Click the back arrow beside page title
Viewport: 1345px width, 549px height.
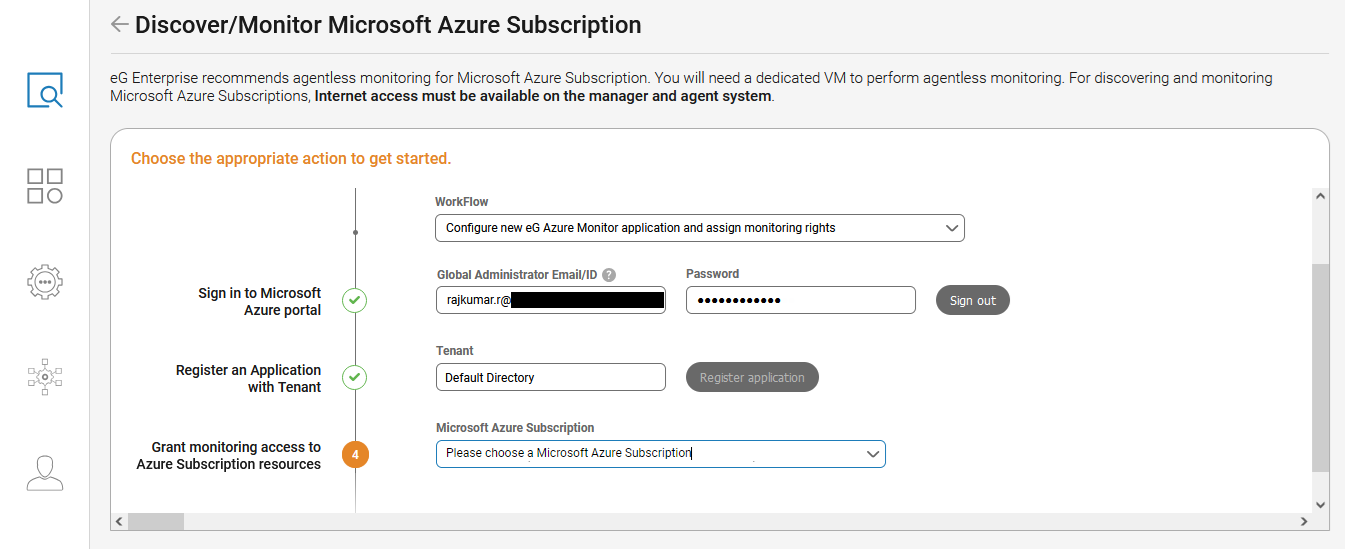tap(120, 25)
